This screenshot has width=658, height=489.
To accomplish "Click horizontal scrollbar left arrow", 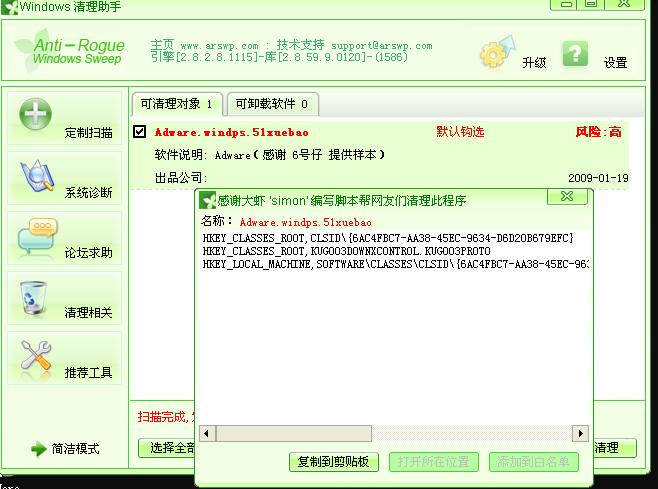I will [206, 433].
